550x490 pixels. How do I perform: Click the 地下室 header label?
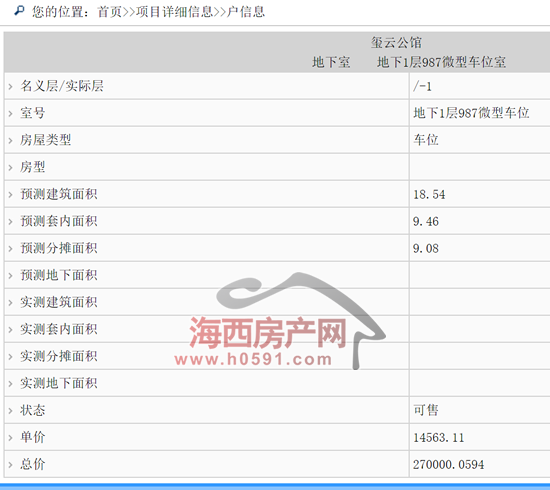[x=331, y=62]
